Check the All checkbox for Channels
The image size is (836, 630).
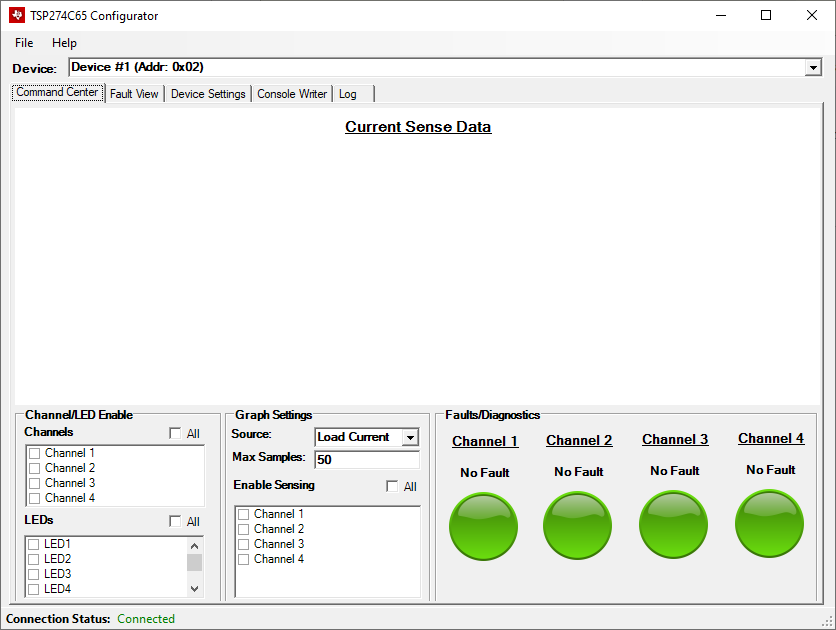pyautogui.click(x=176, y=434)
